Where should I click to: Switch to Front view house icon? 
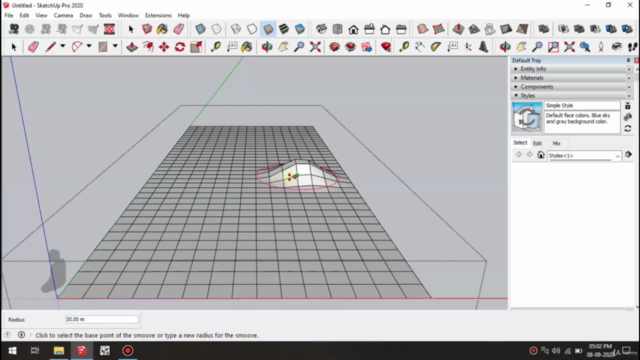(x=353, y=29)
